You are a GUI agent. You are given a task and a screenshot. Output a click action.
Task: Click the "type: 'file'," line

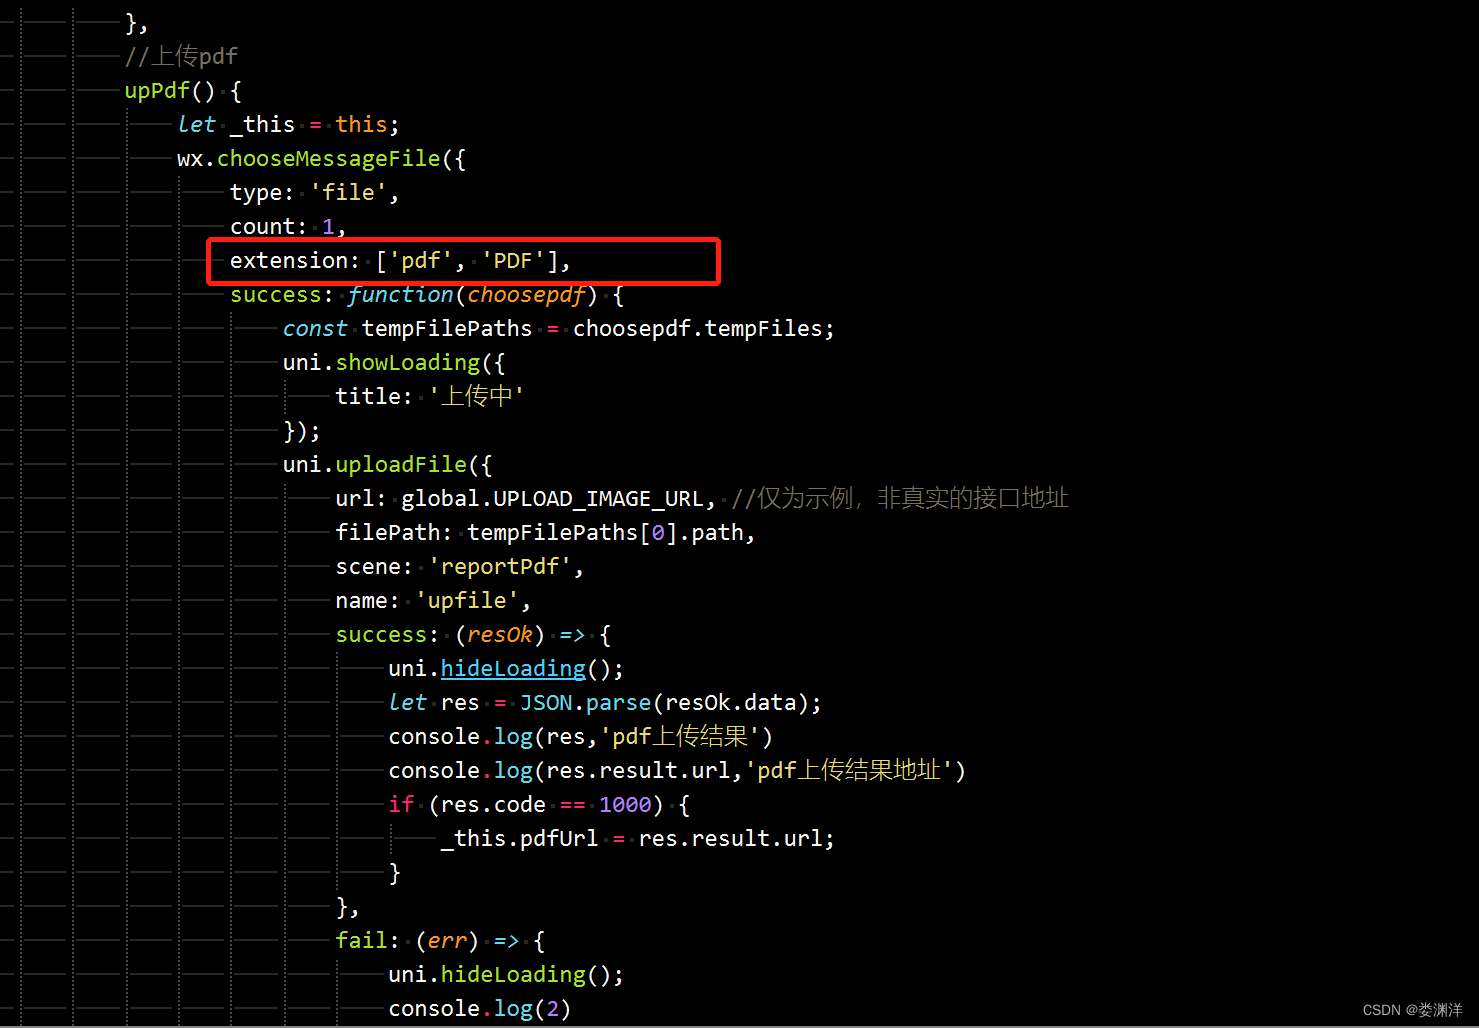tap(314, 192)
